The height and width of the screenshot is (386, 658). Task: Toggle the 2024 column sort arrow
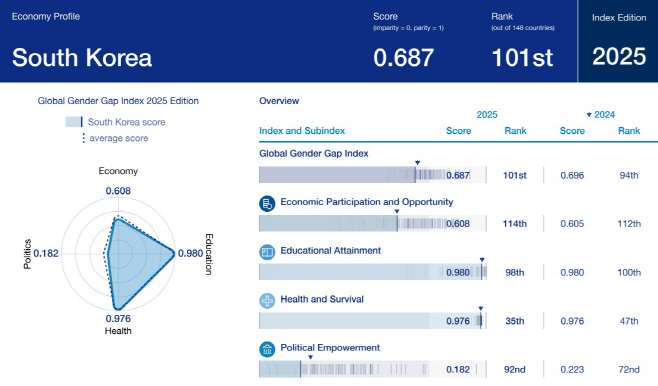pyautogui.click(x=589, y=115)
